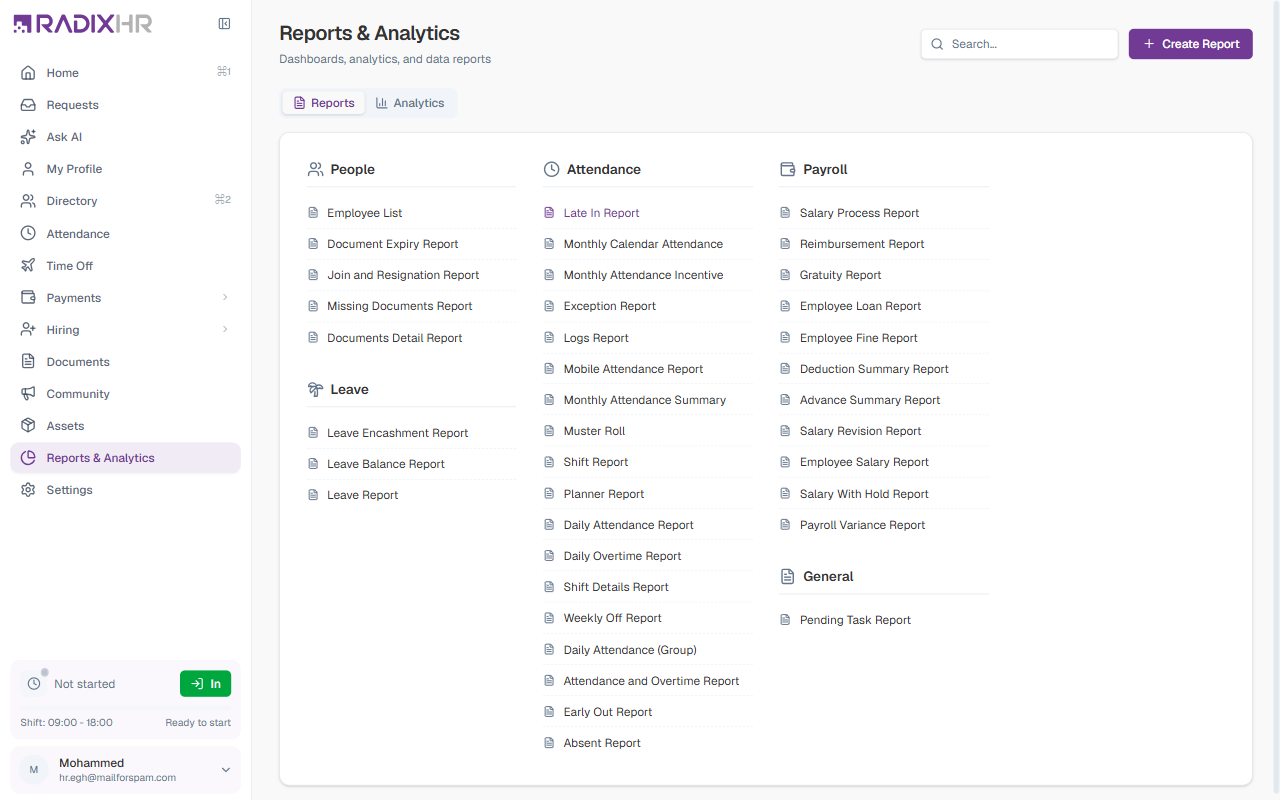Click the document icon beside Employee List
The image size is (1280, 800).
click(x=313, y=213)
